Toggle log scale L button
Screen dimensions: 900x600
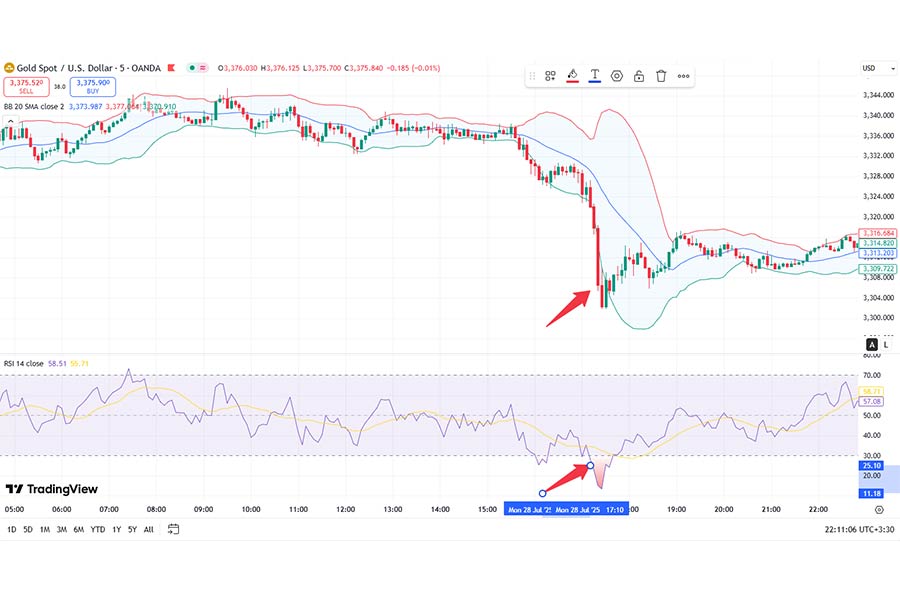point(886,344)
